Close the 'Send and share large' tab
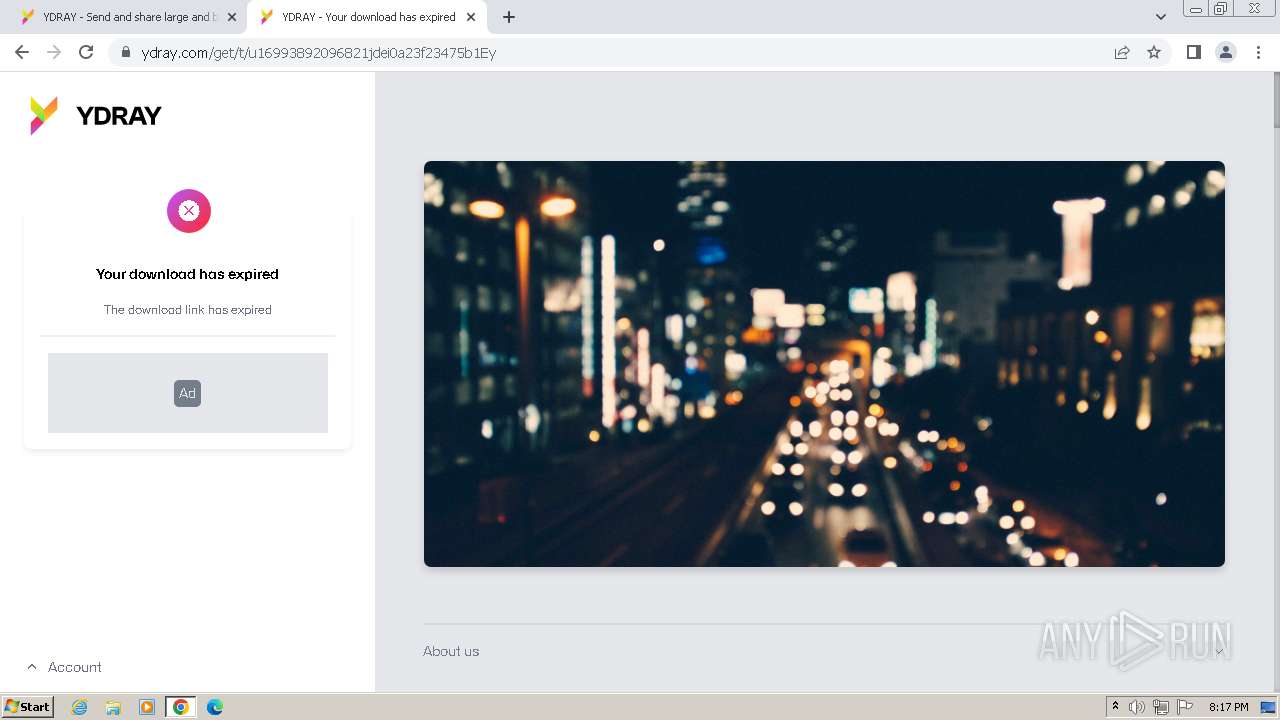Image resolution: width=1280 pixels, height=720 pixels. [x=232, y=17]
